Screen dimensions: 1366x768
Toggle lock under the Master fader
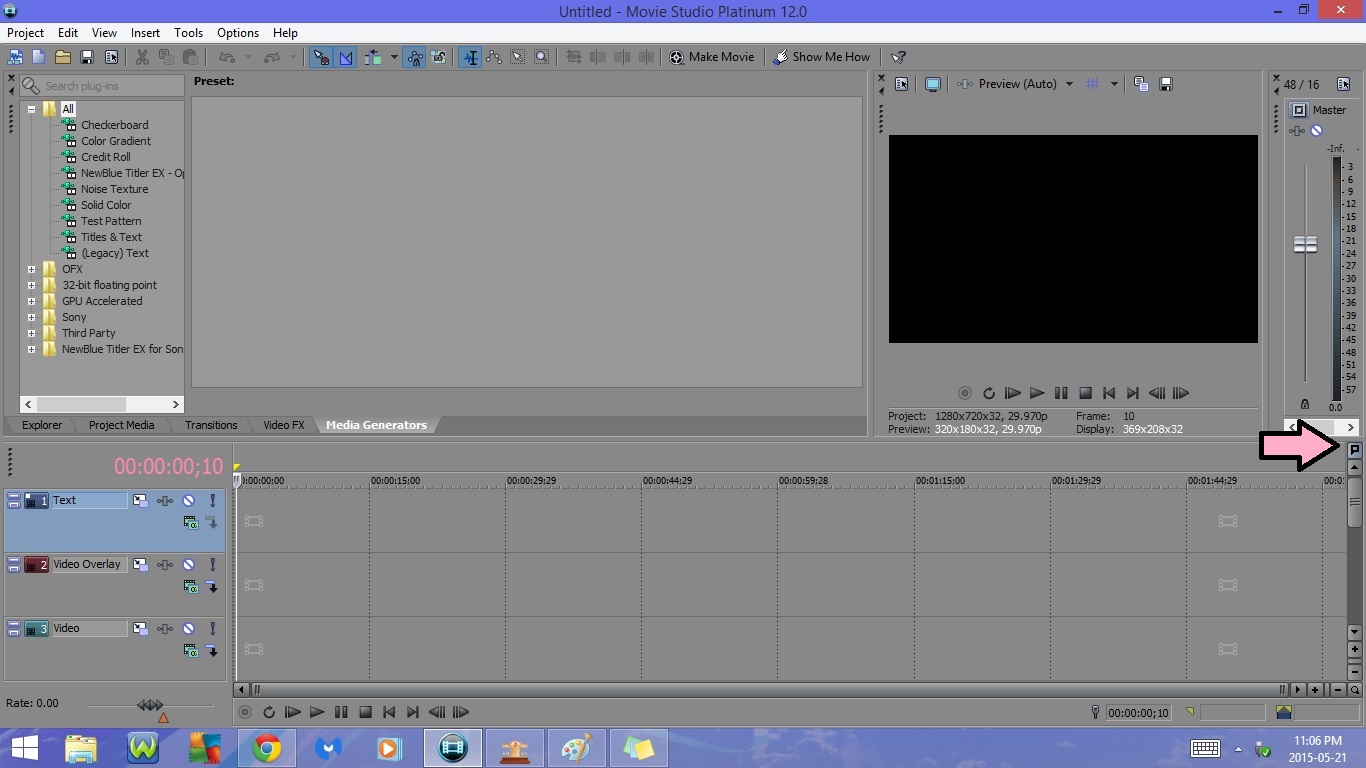click(x=1304, y=404)
